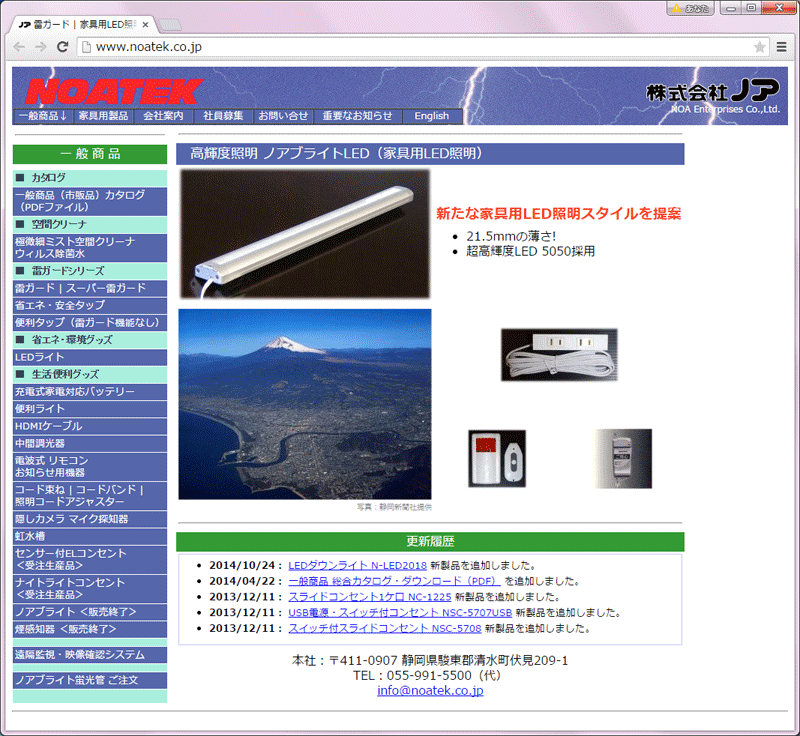Viewport: 800px width, 736px height.
Task: Click the 雷ガードシリーズ category heading
Action: click(x=90, y=271)
